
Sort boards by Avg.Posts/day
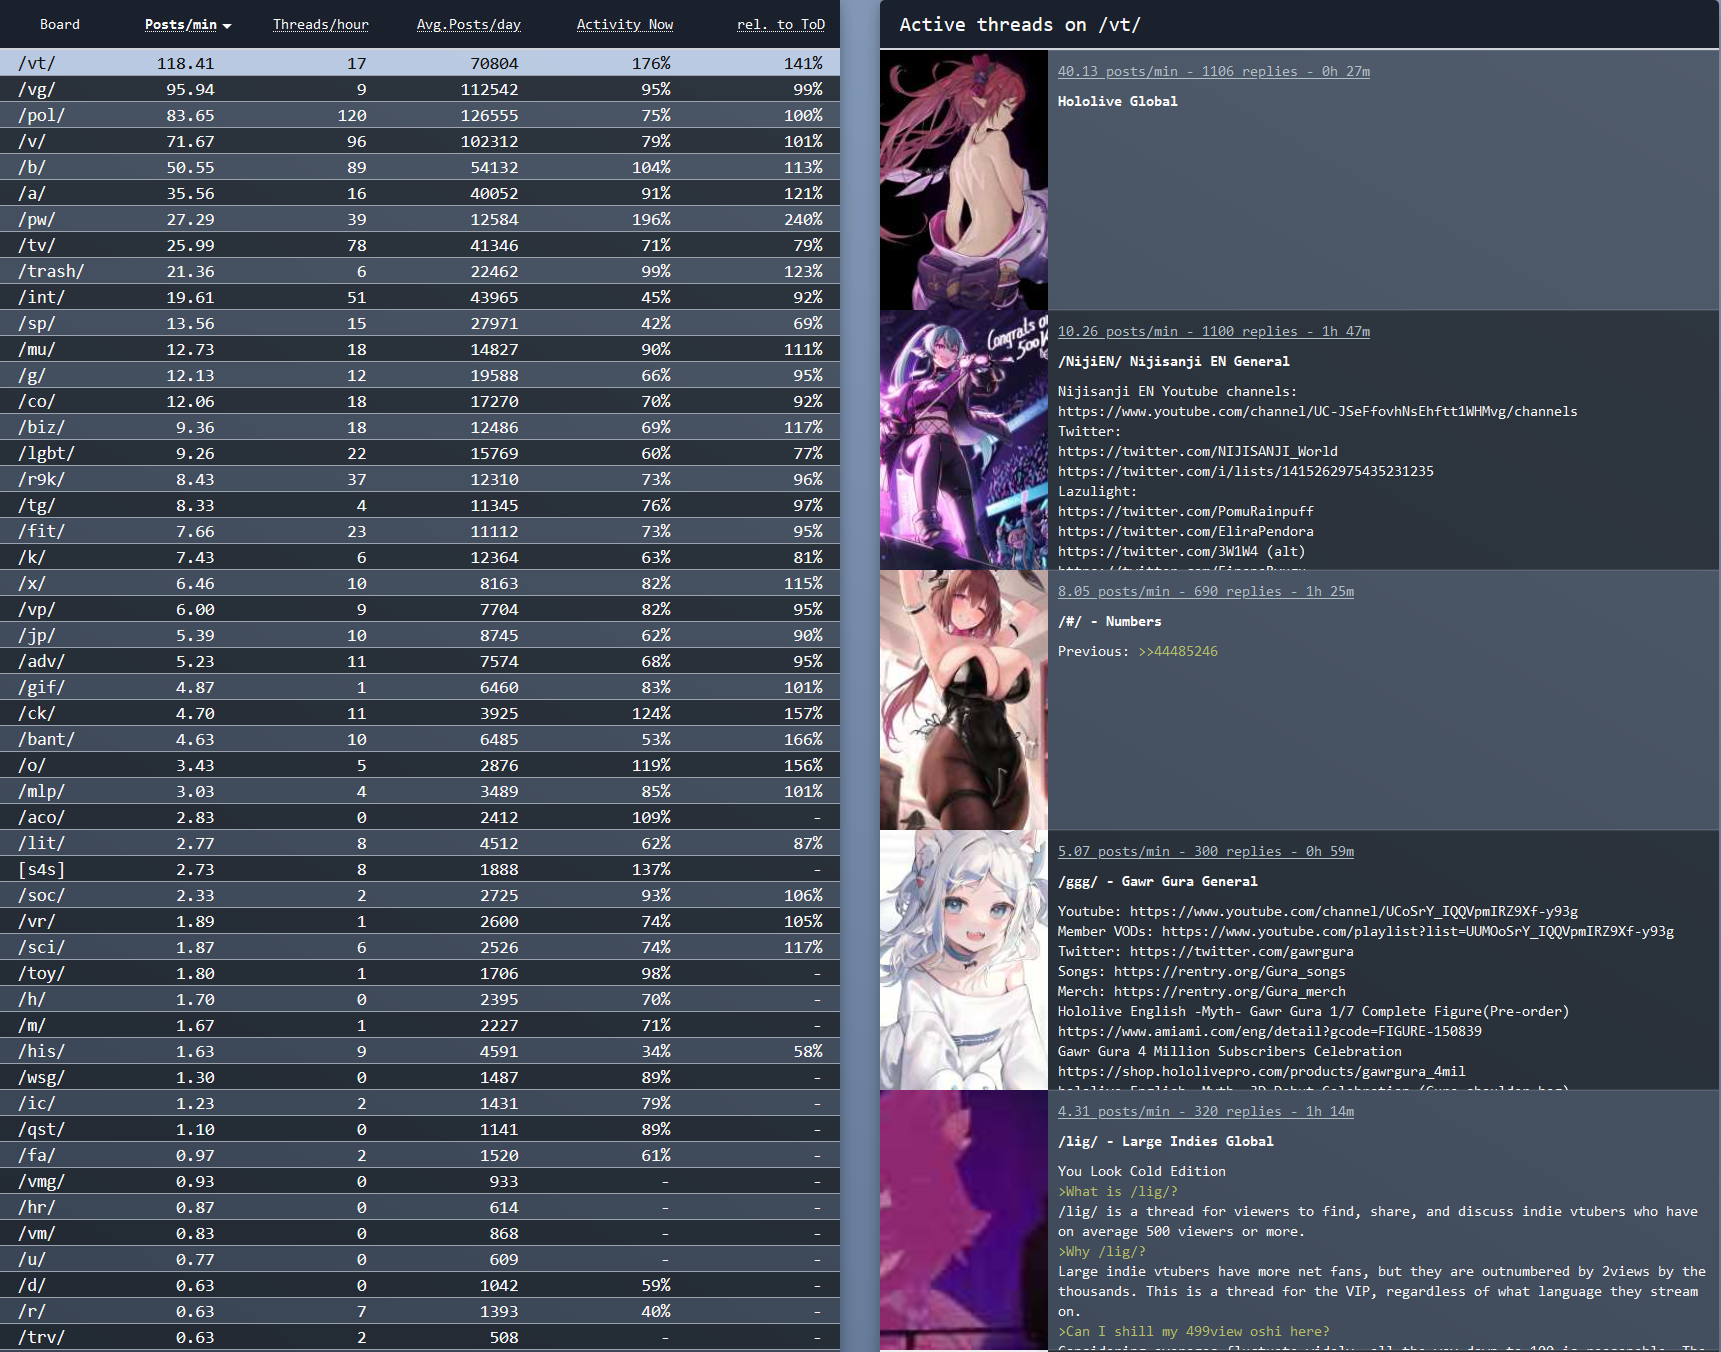[x=469, y=24]
